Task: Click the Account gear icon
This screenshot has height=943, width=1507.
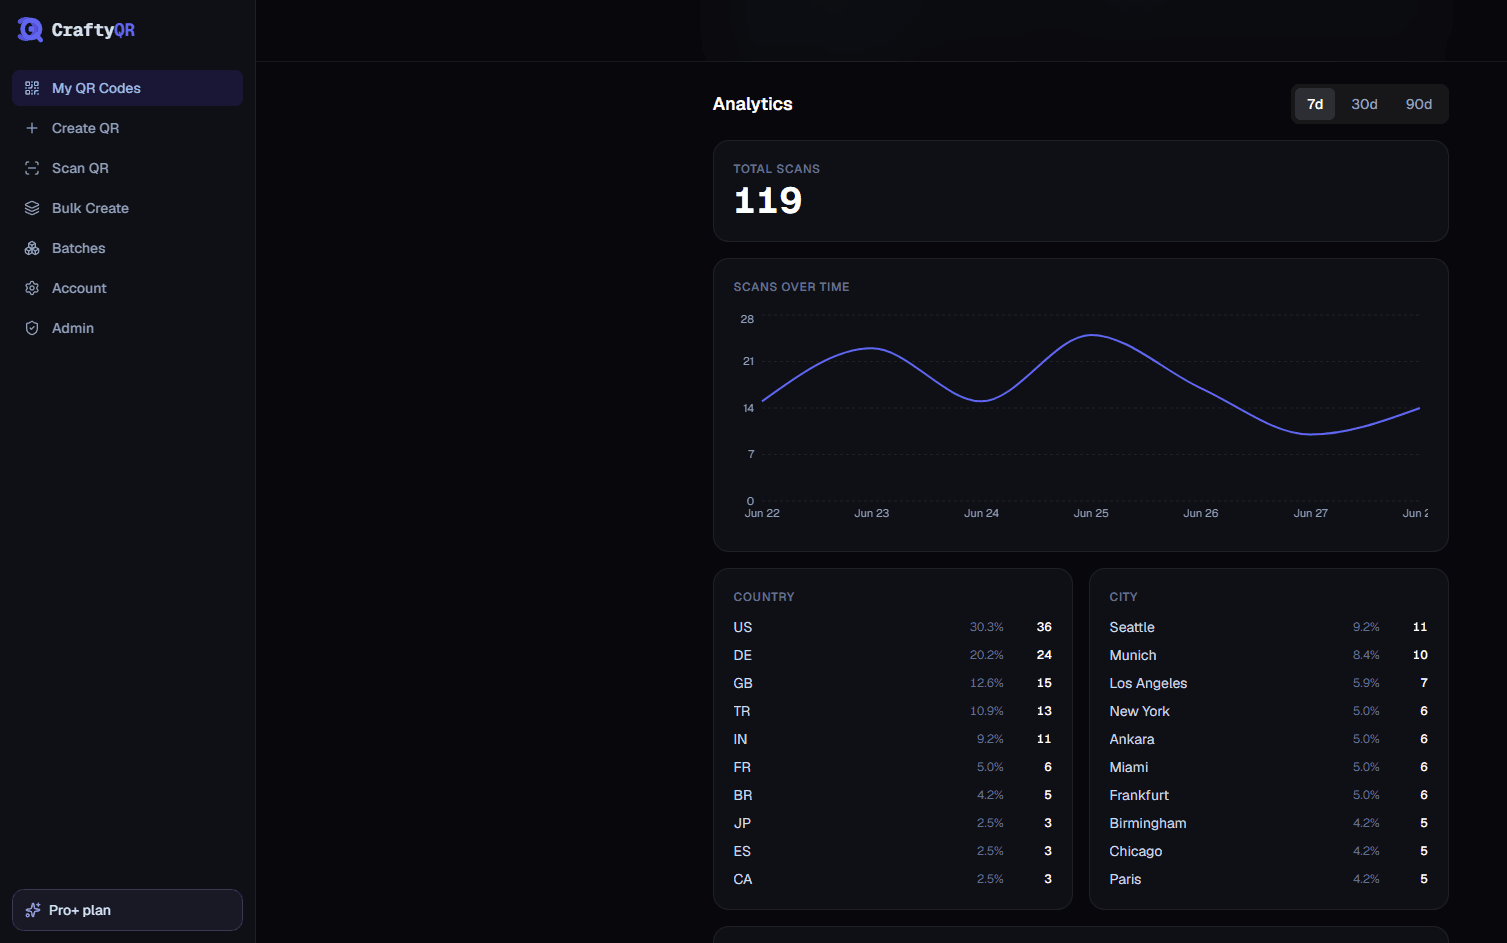Action: click(x=32, y=288)
